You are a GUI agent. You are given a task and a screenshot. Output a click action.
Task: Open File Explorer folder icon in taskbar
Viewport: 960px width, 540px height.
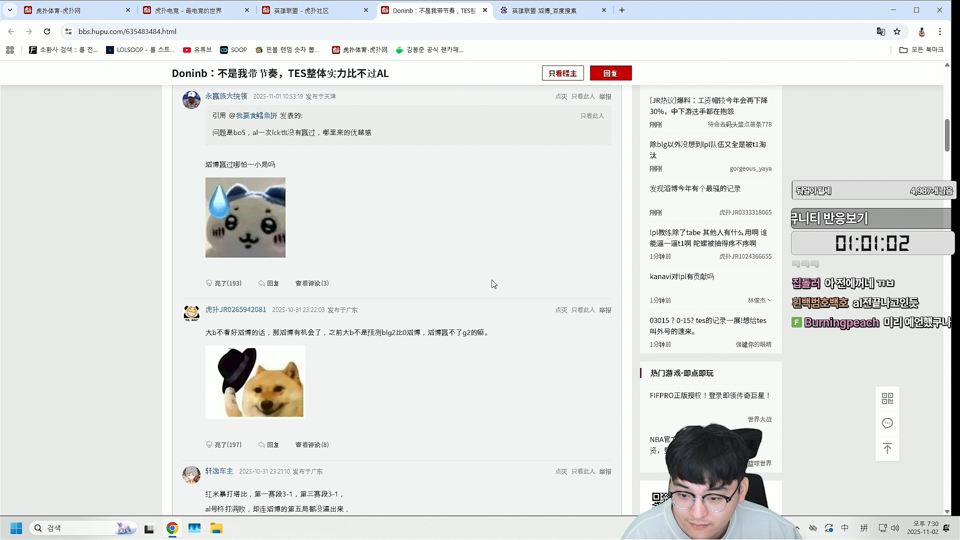216,528
